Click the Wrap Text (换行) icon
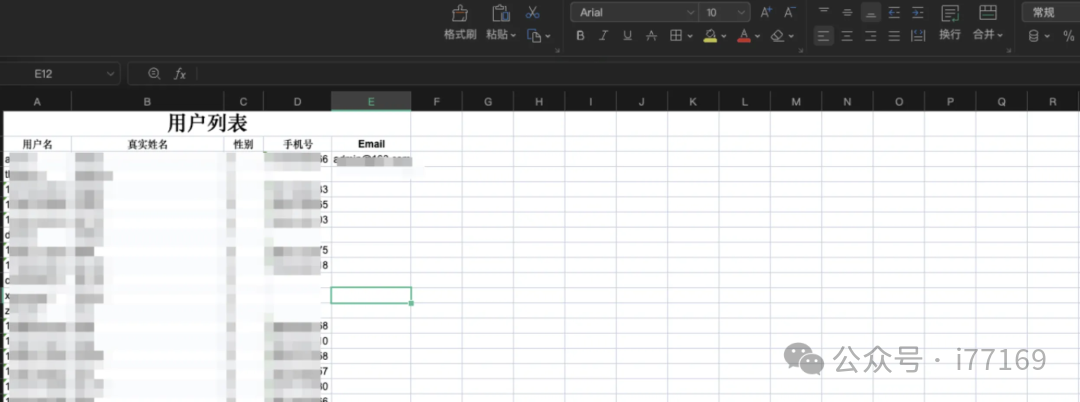 pyautogui.click(x=950, y=13)
